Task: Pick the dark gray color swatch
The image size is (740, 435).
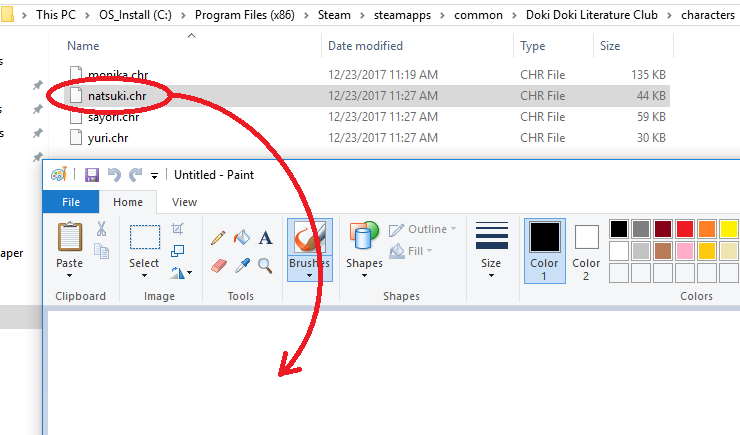Action: 641,229
